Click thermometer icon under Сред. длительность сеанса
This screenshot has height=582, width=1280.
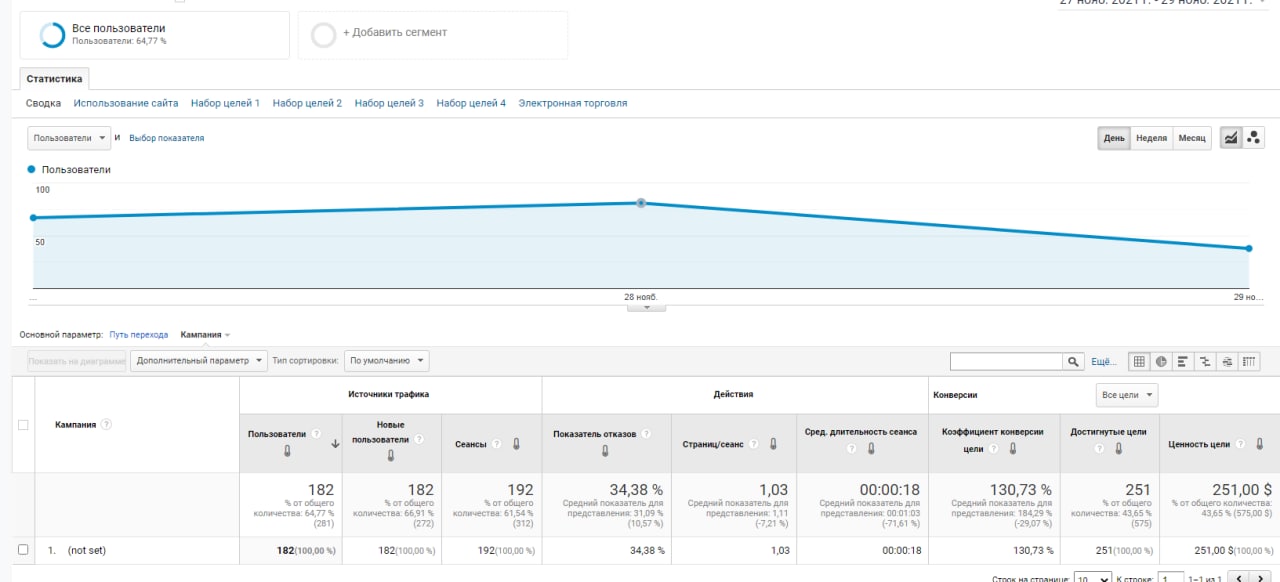[x=871, y=450]
